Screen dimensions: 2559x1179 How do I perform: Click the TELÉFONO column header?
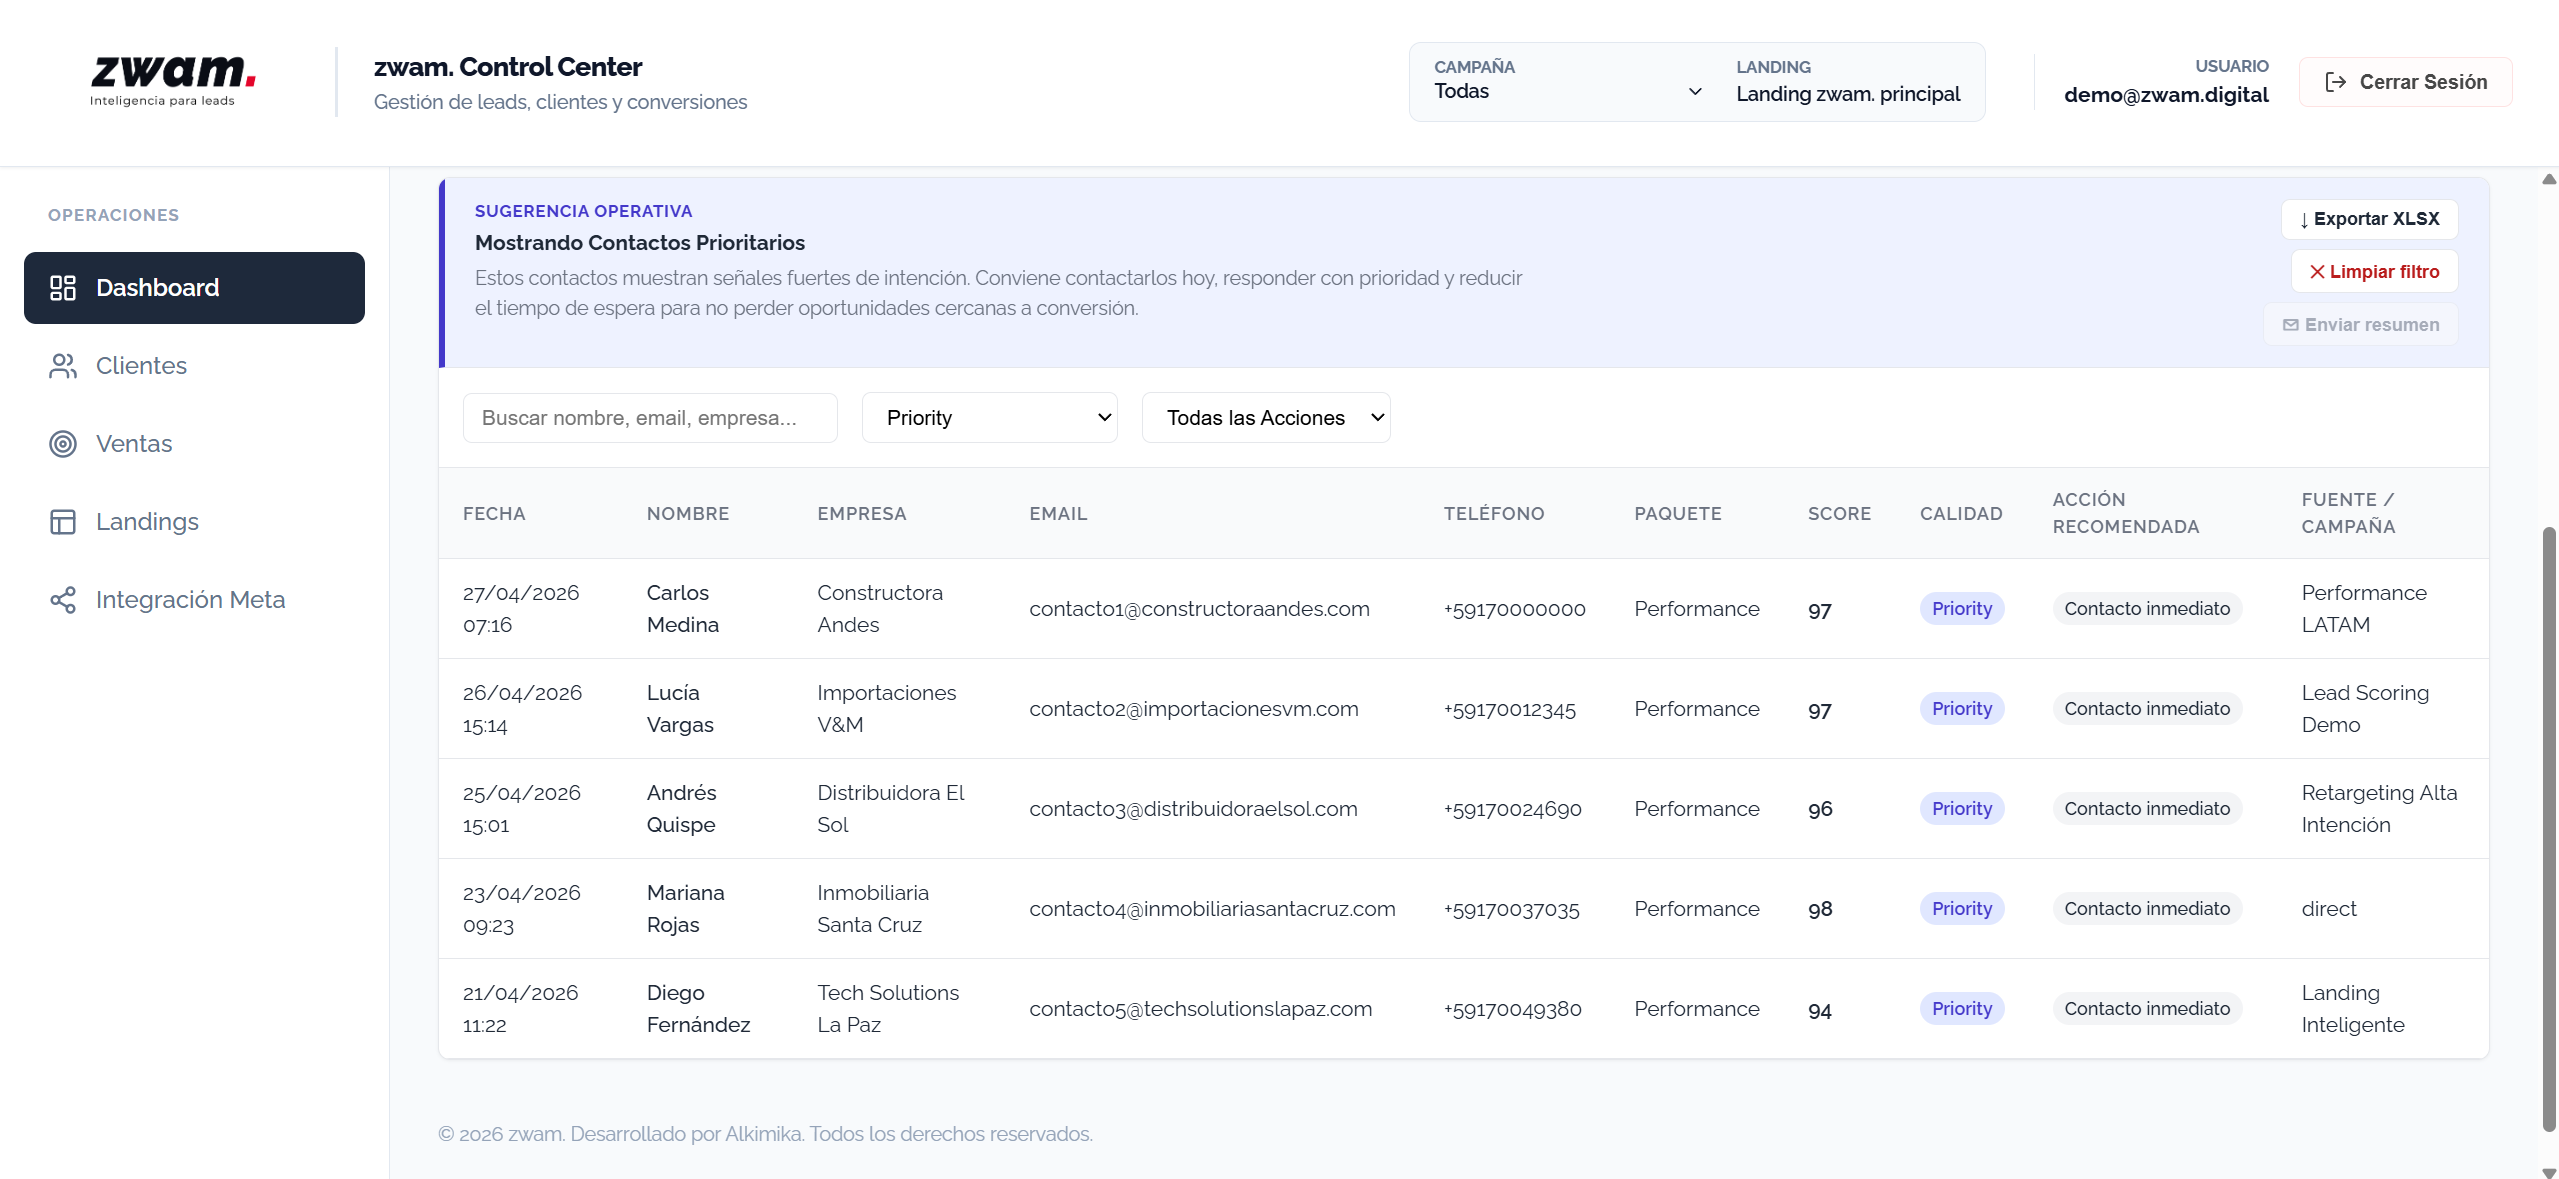point(1494,514)
